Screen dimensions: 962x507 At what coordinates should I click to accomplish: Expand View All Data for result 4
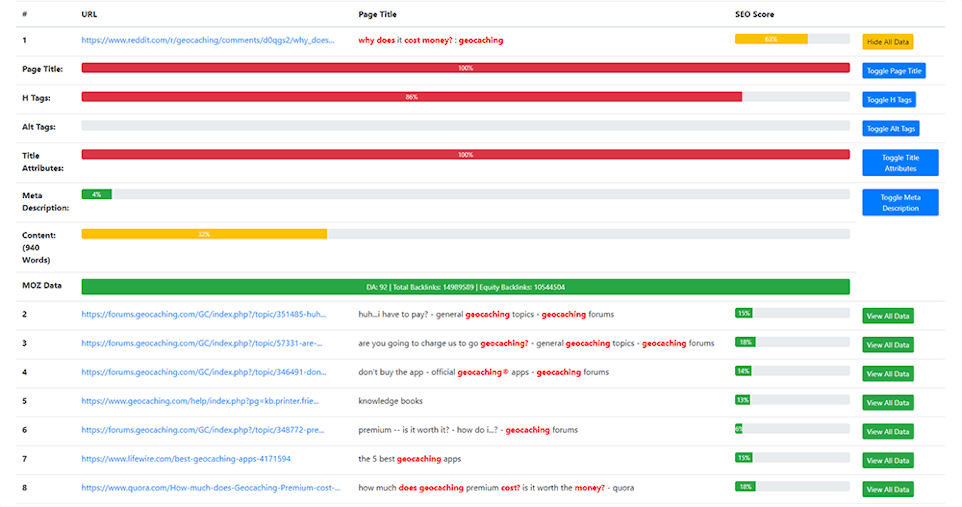click(x=887, y=374)
